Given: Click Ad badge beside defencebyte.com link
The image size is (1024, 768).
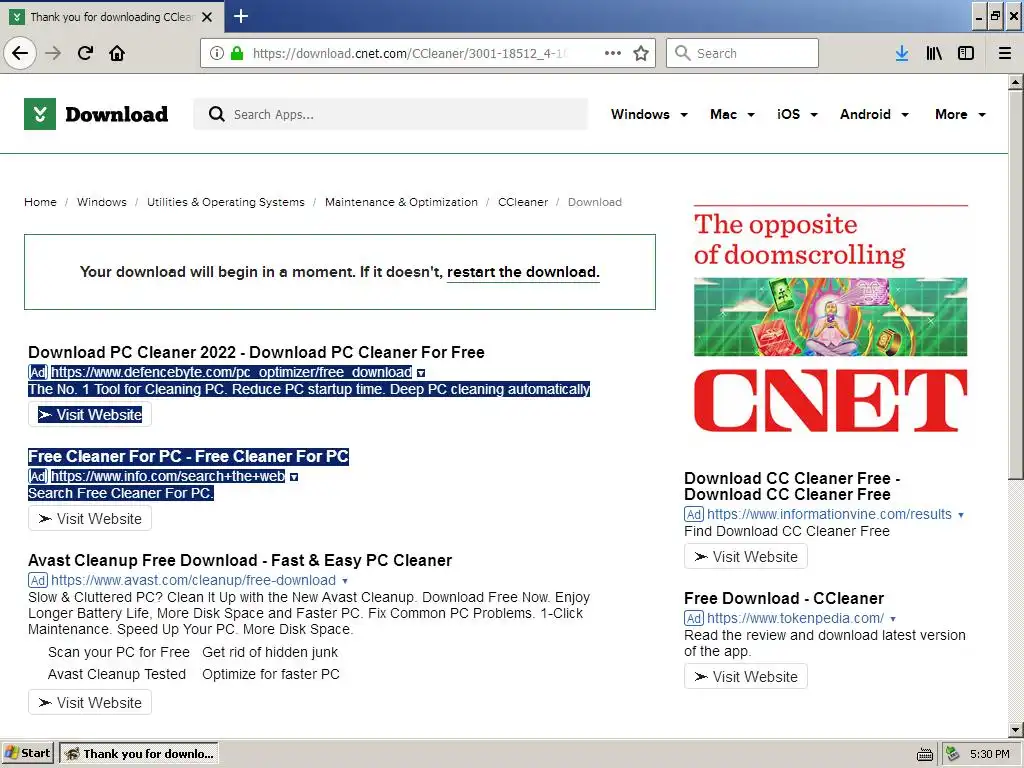Looking at the screenshot, I should pos(38,372).
